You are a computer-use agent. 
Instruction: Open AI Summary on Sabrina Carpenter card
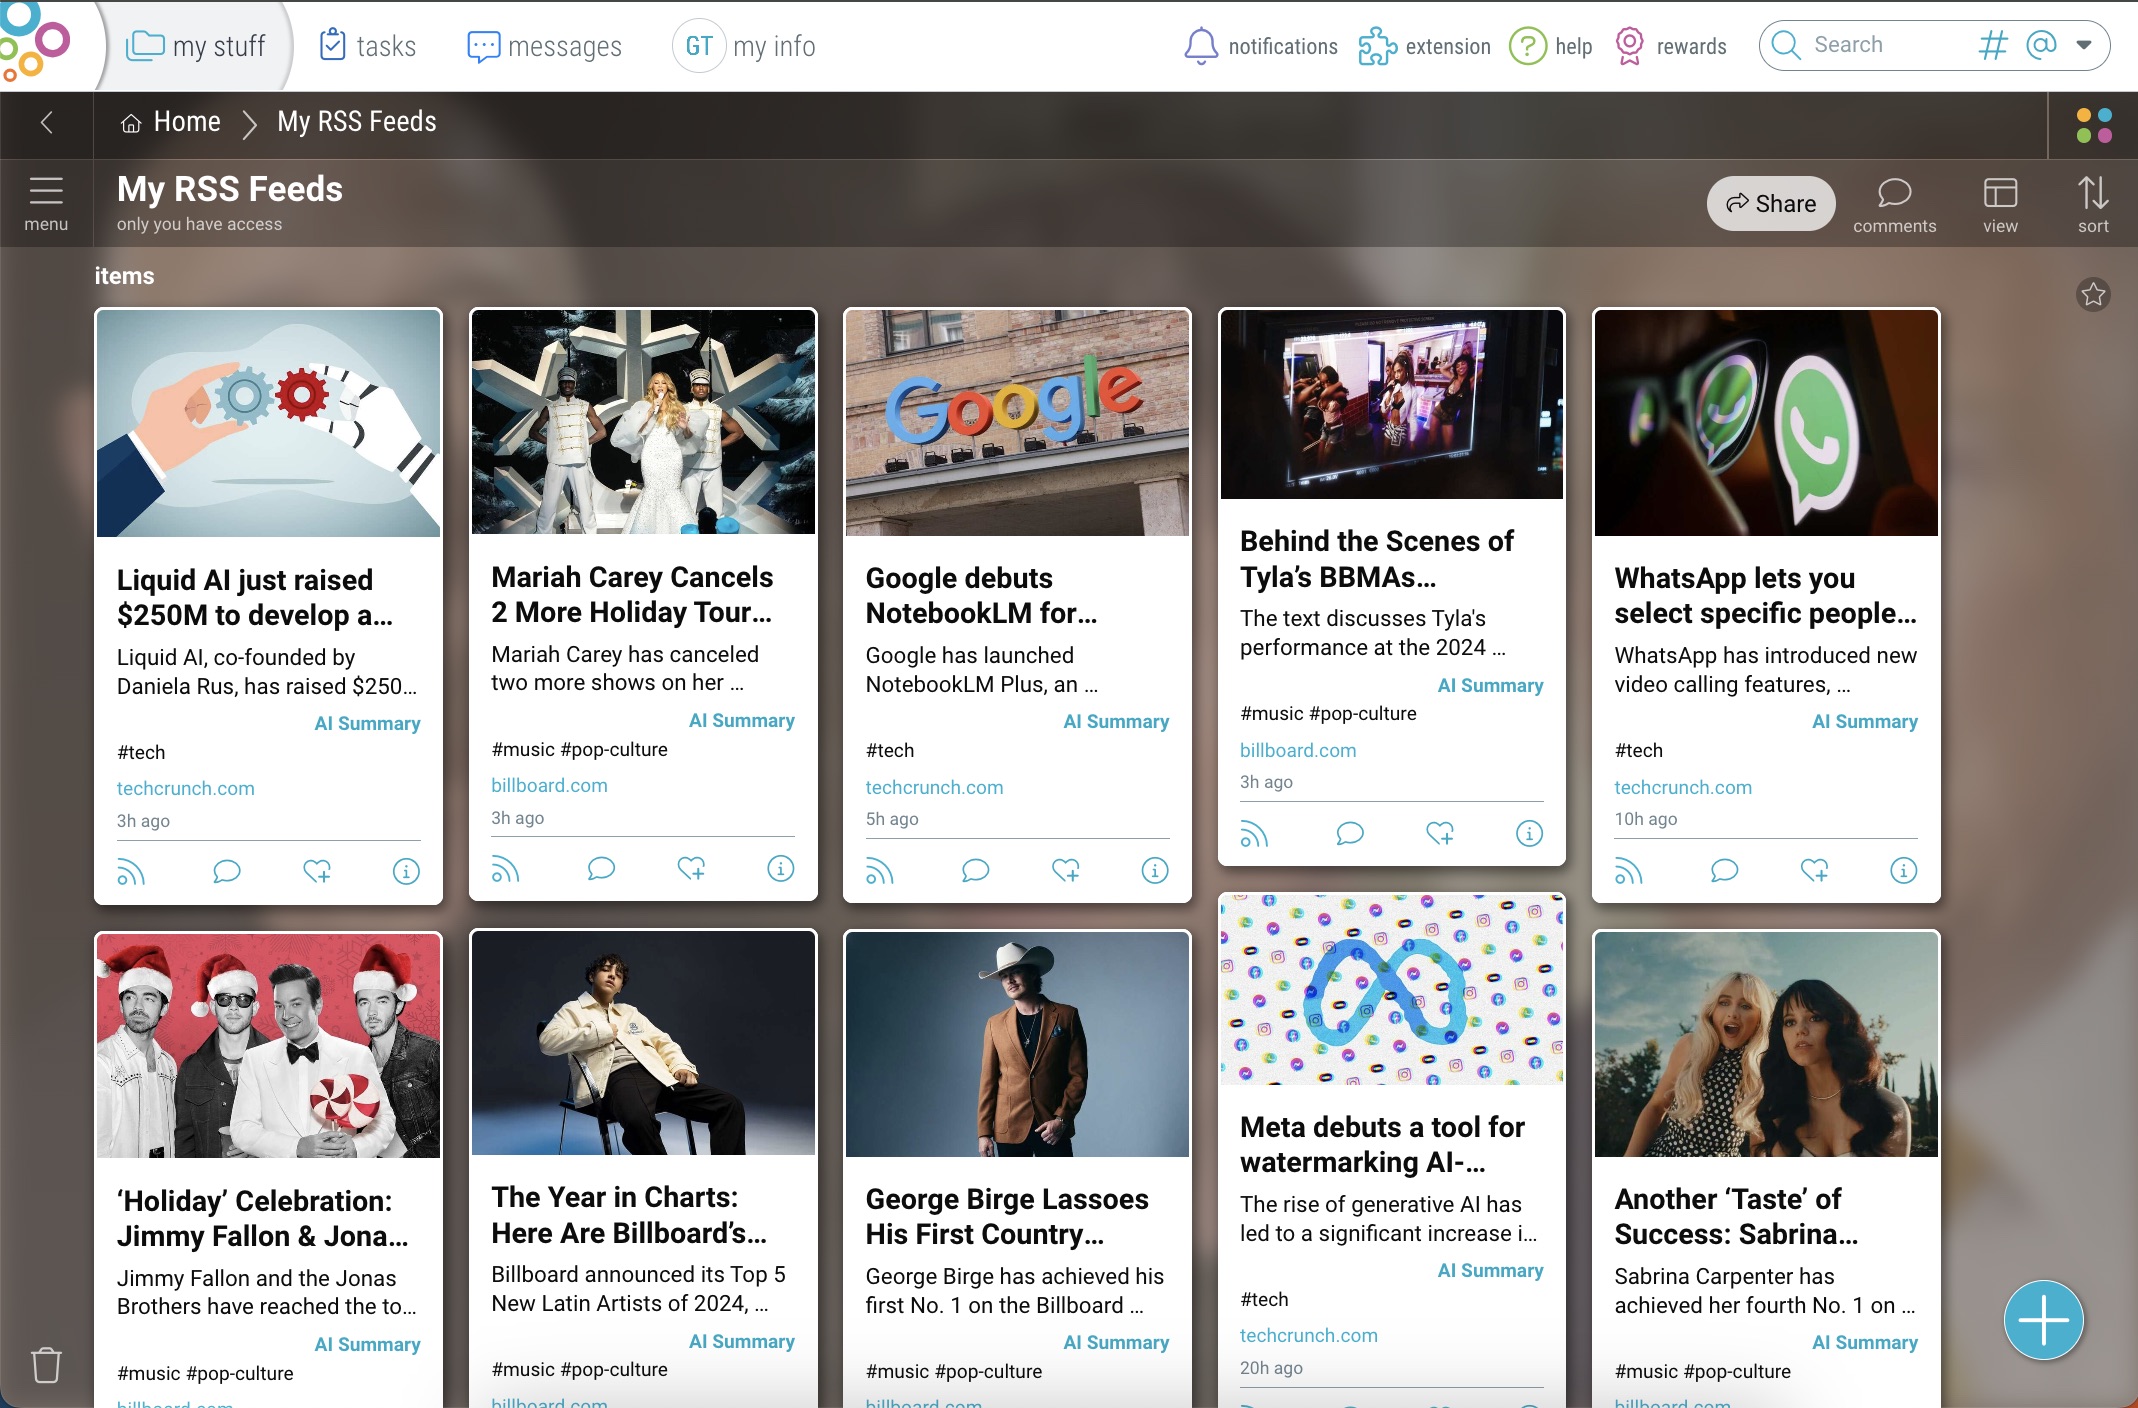pos(1864,1342)
